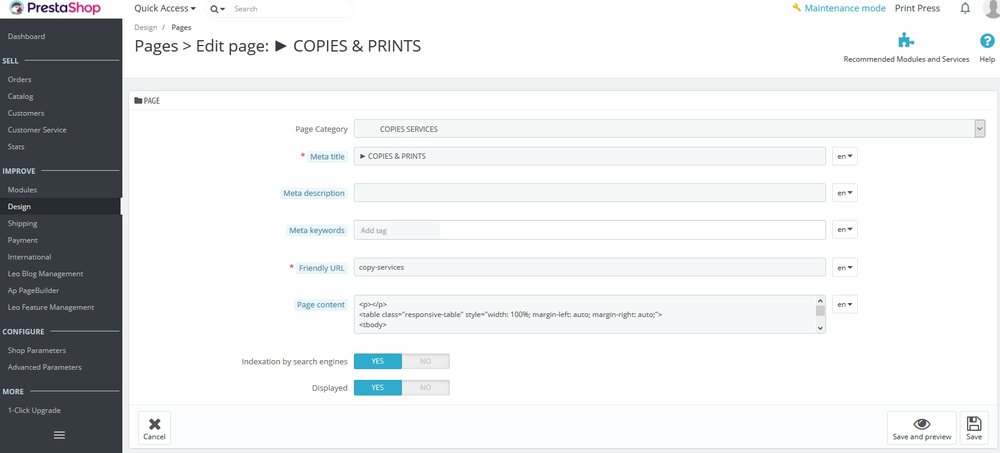Open the Meta keywords language dropdown
This screenshot has width=1000, height=453.
click(x=844, y=230)
